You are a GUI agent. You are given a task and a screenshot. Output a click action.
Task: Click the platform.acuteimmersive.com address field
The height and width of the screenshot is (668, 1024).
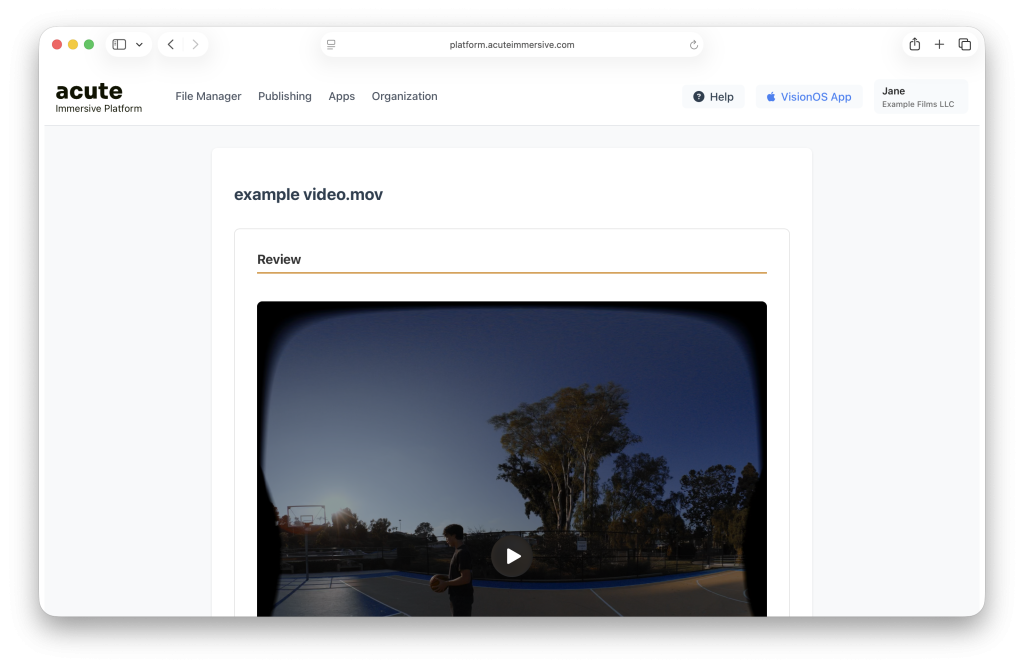(x=512, y=45)
